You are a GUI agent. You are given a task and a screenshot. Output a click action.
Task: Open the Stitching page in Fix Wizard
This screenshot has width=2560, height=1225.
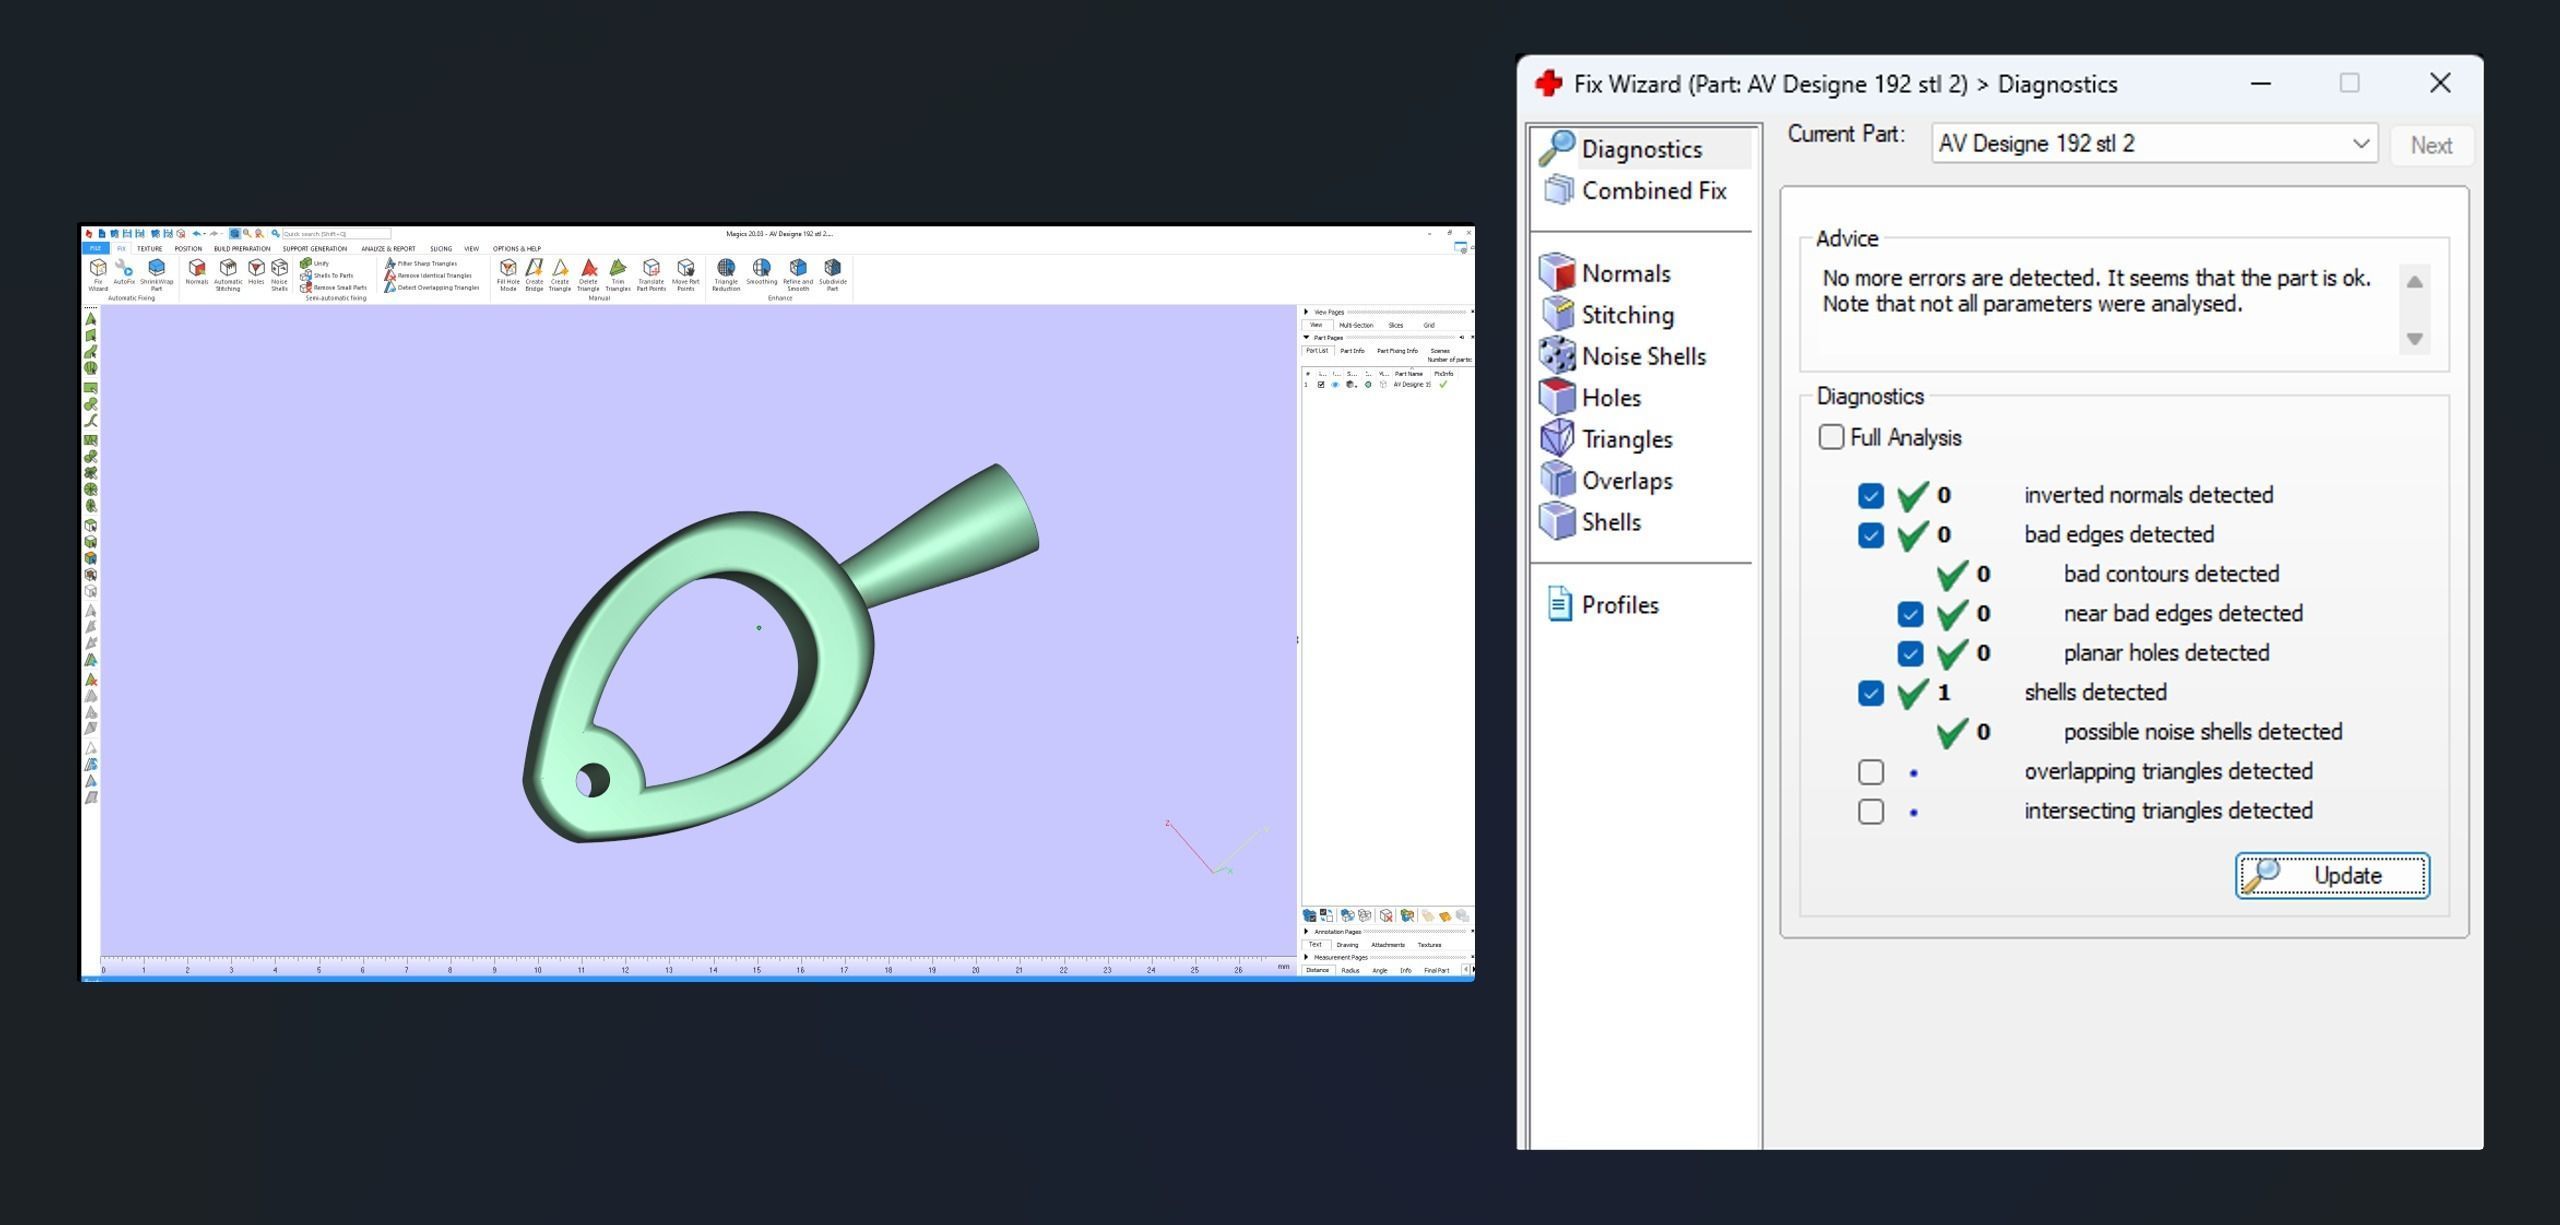pyautogui.click(x=1626, y=315)
